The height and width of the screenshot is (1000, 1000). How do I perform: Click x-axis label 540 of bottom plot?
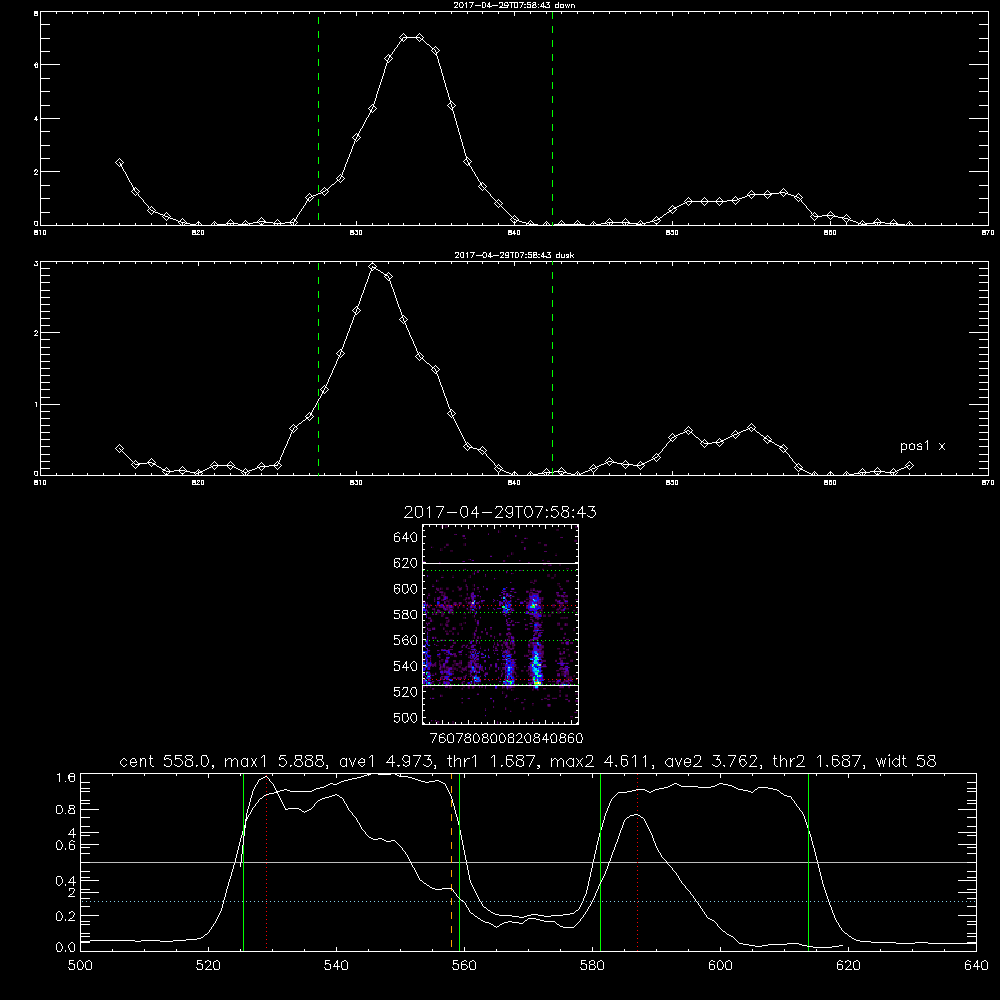[x=336, y=966]
